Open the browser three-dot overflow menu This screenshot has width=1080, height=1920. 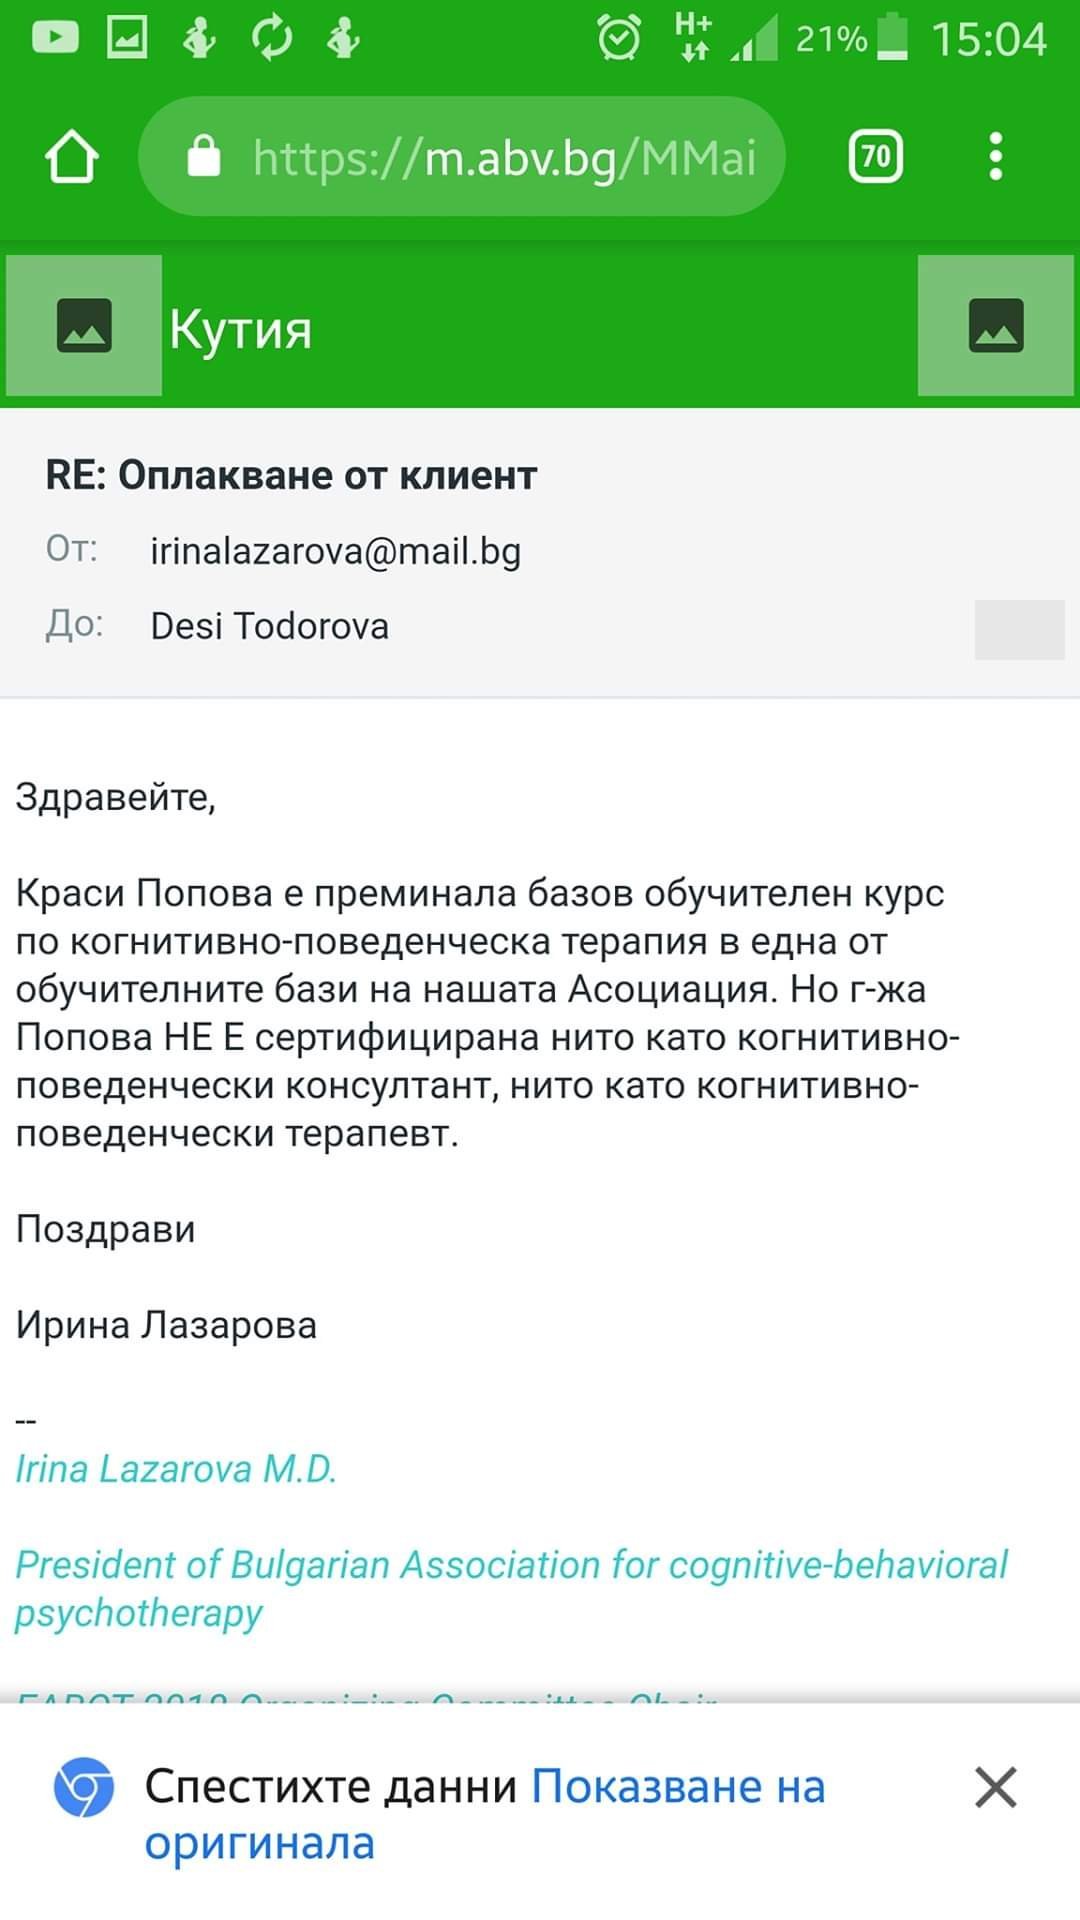[x=995, y=157]
